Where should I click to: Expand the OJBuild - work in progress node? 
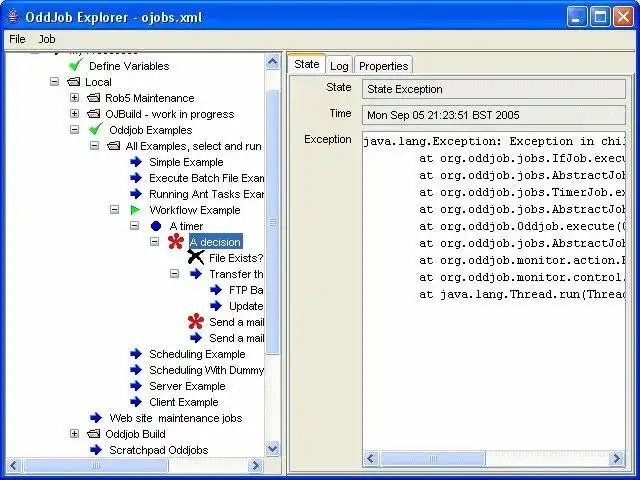pos(74,113)
